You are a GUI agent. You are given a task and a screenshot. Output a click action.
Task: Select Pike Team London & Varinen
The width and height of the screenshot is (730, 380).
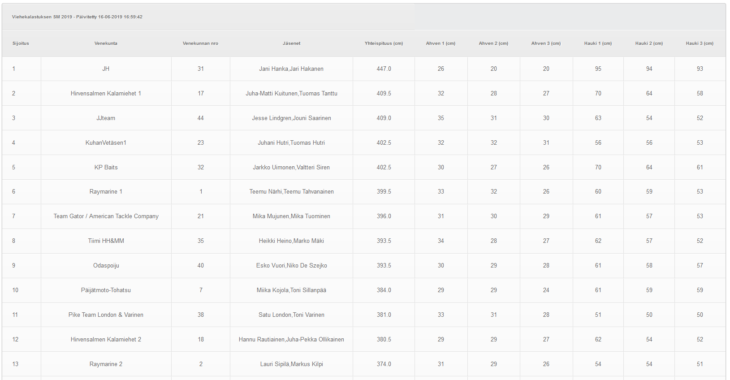106,315
